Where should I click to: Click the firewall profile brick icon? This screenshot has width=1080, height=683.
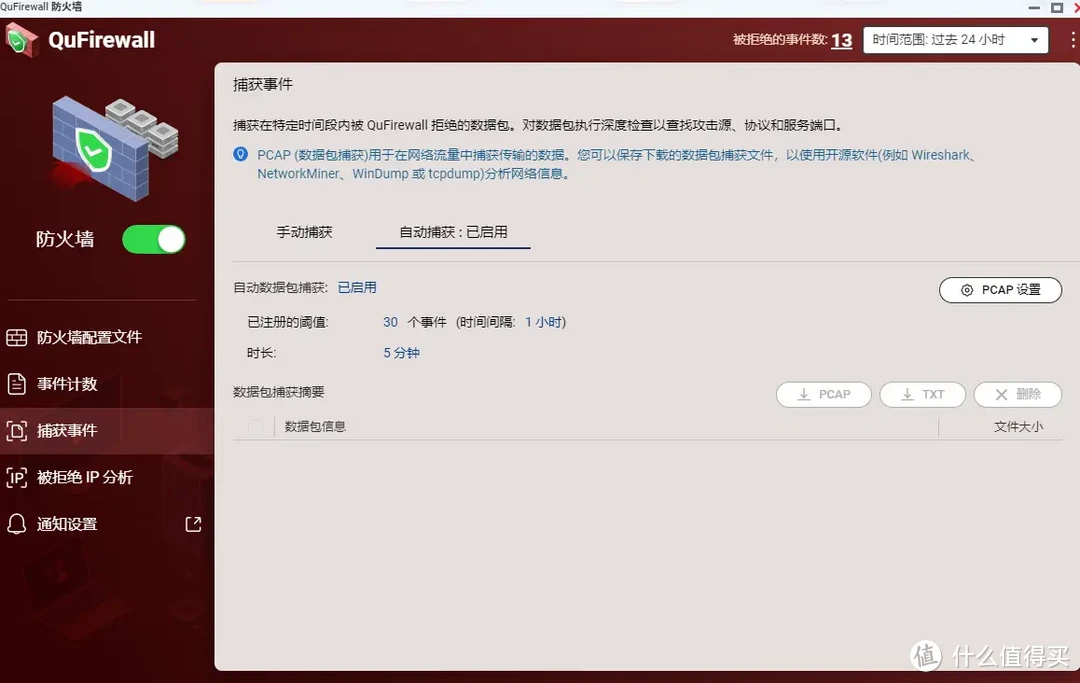17,337
